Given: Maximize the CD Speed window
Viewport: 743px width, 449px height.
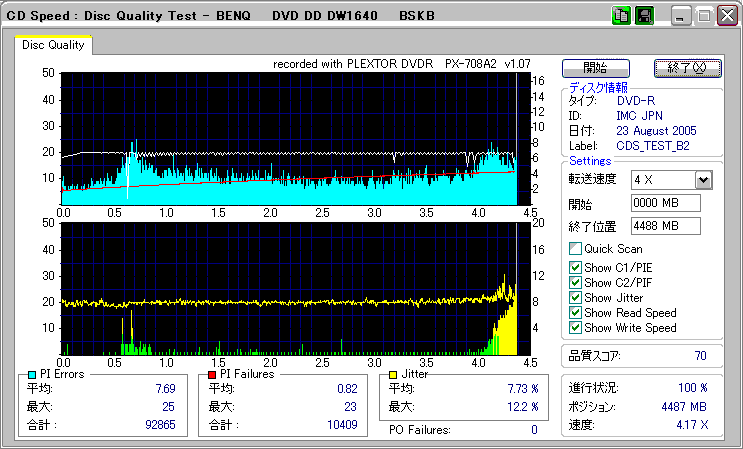Looking at the screenshot, I should click(x=704, y=17).
